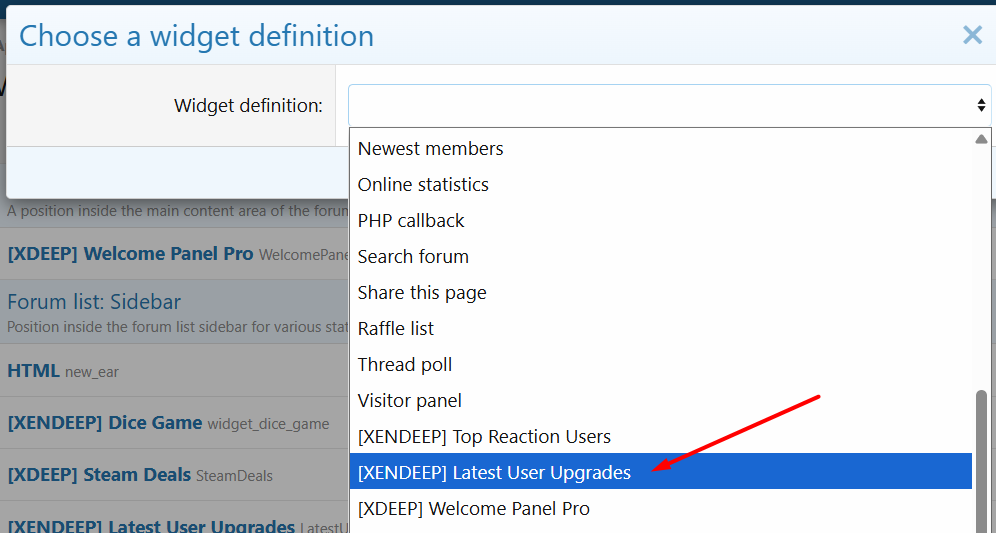This screenshot has width=996, height=533.
Task: Open [XDEEP] Steam Deals widget
Action: (x=99, y=475)
